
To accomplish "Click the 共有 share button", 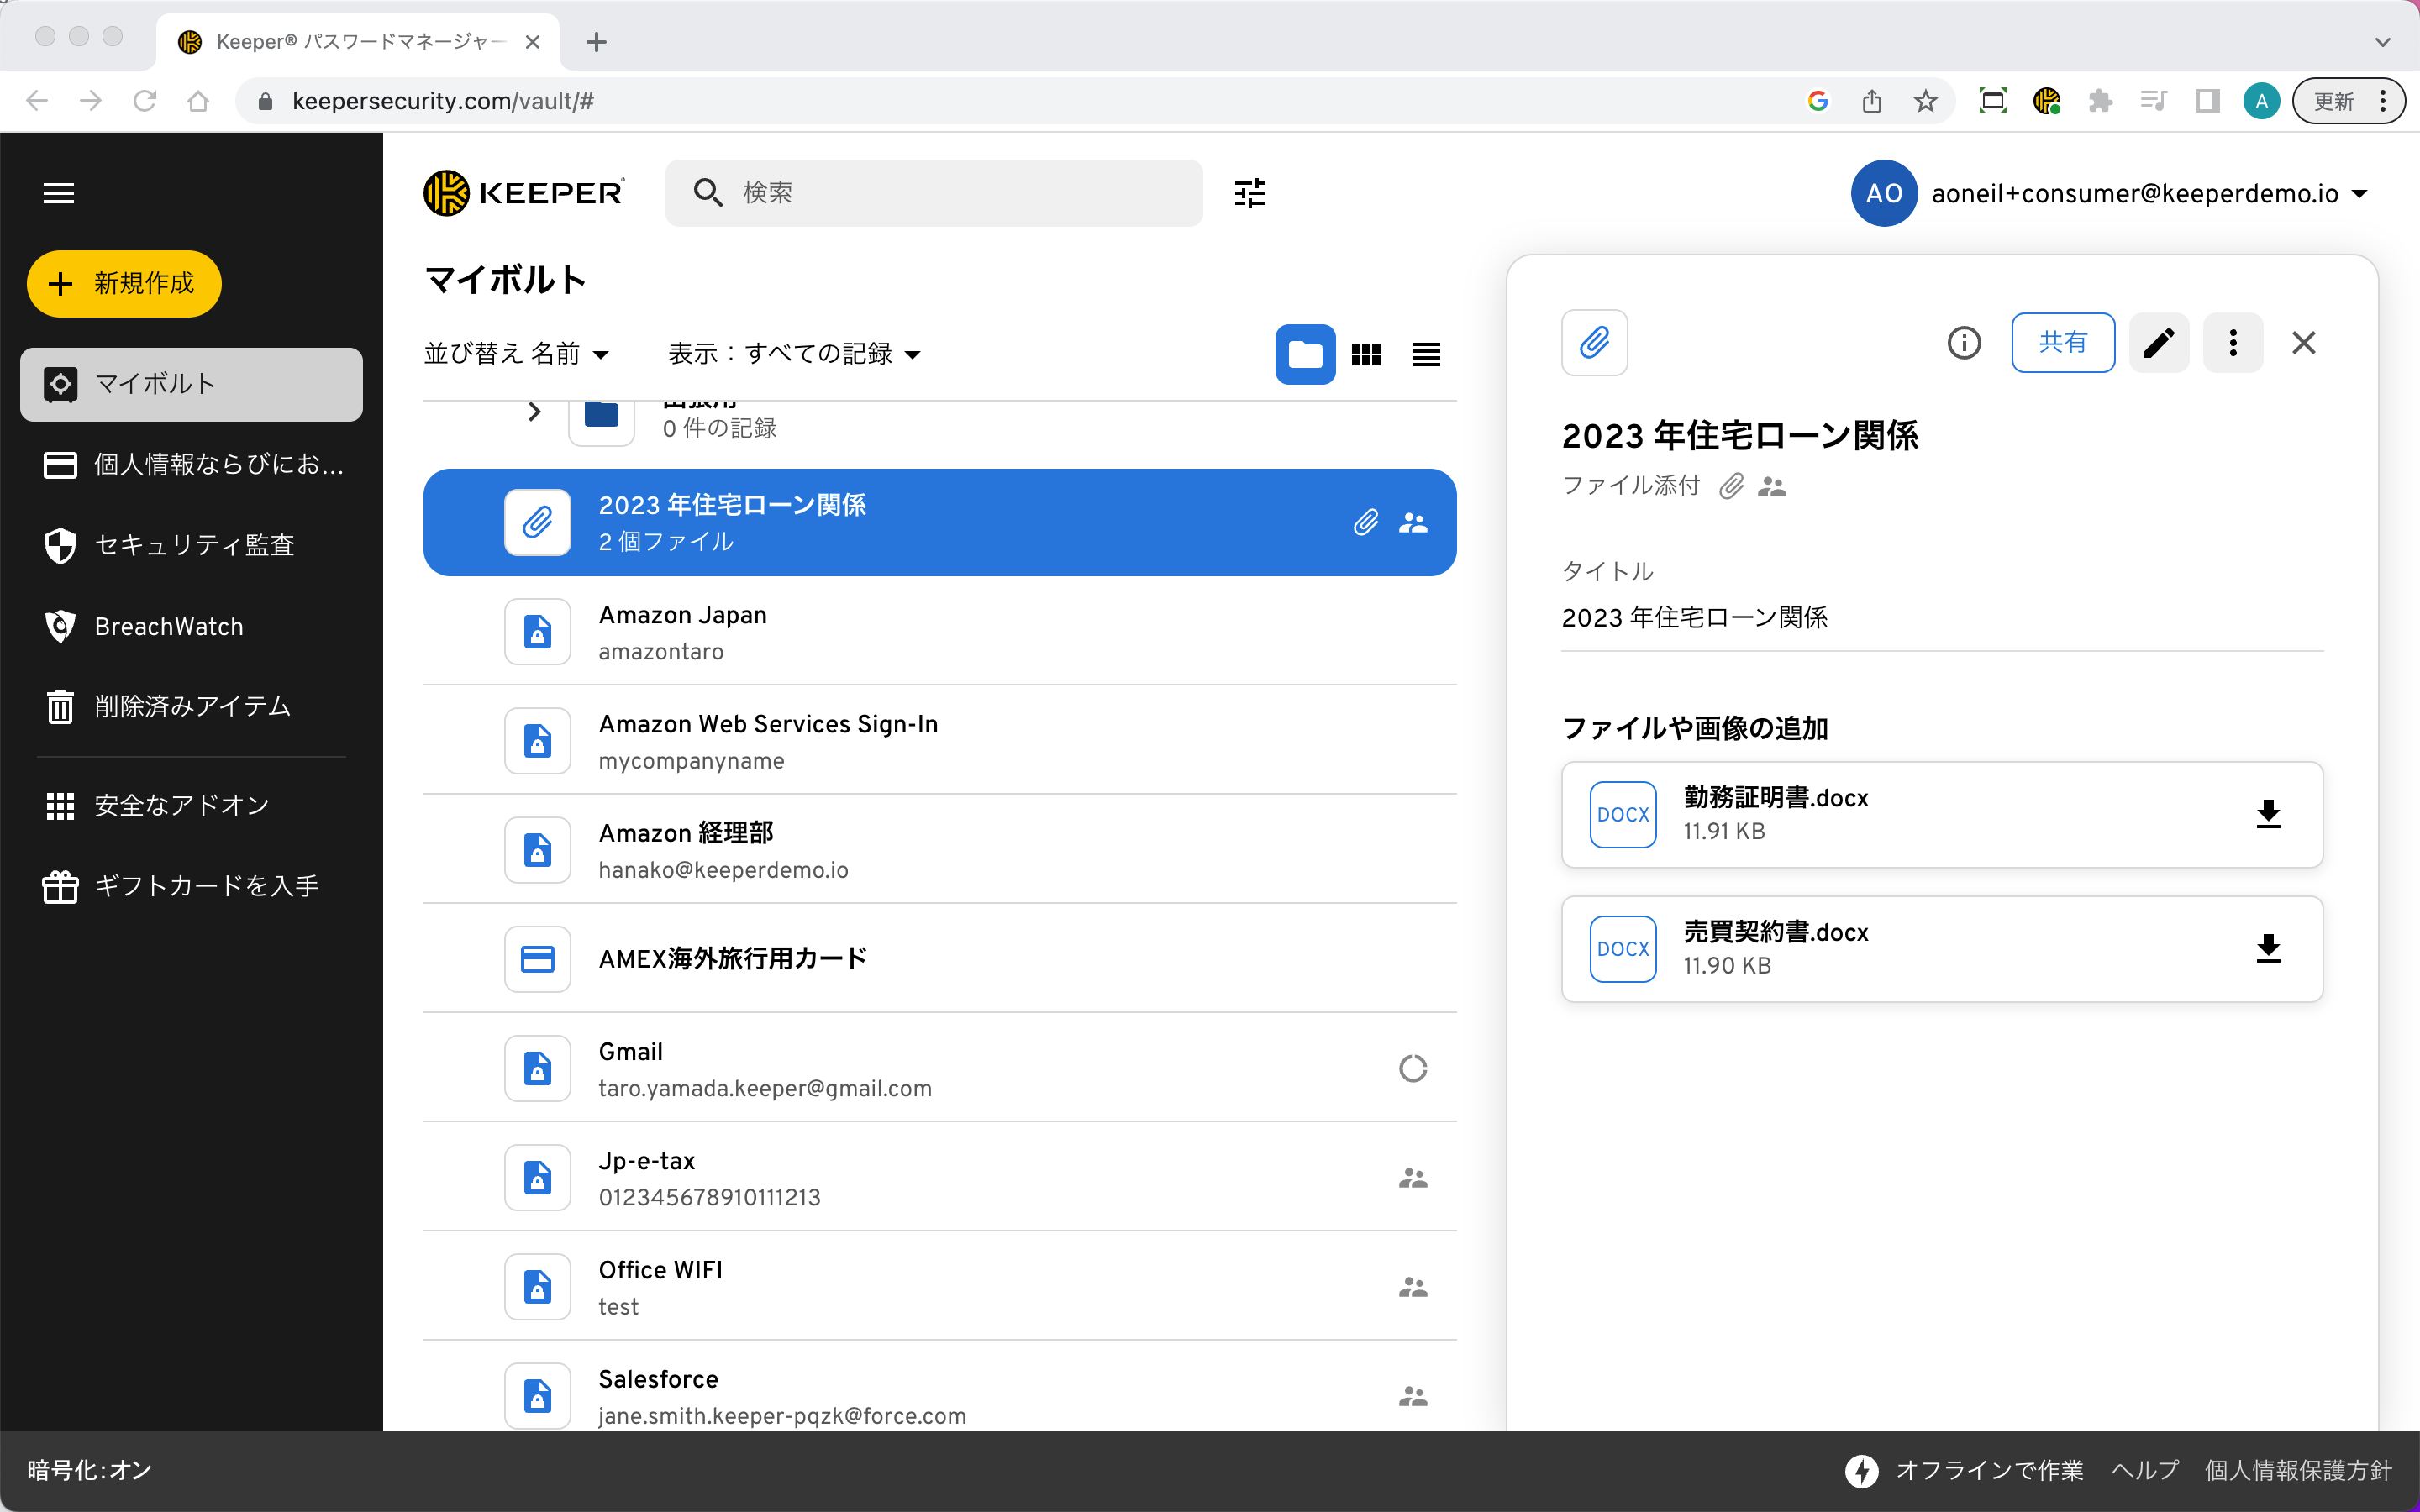I will (2062, 343).
